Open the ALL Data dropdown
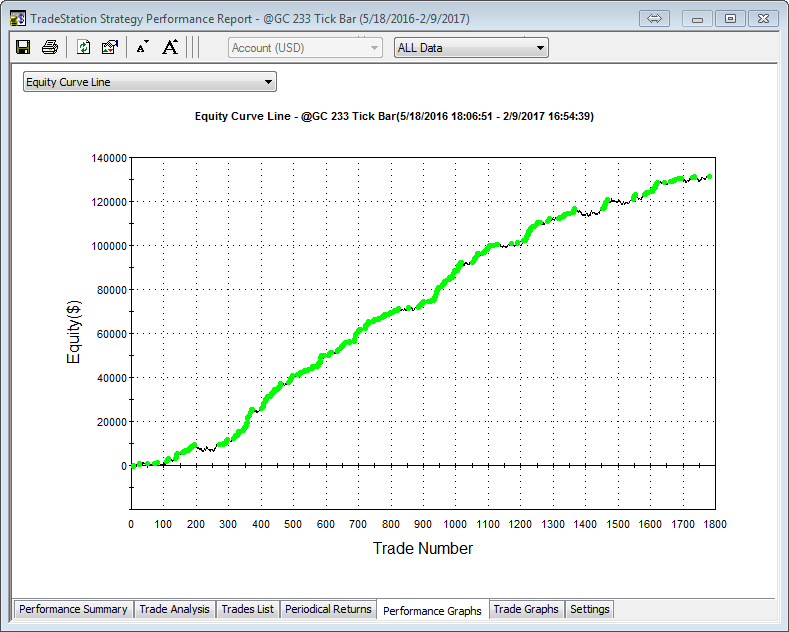 471,47
